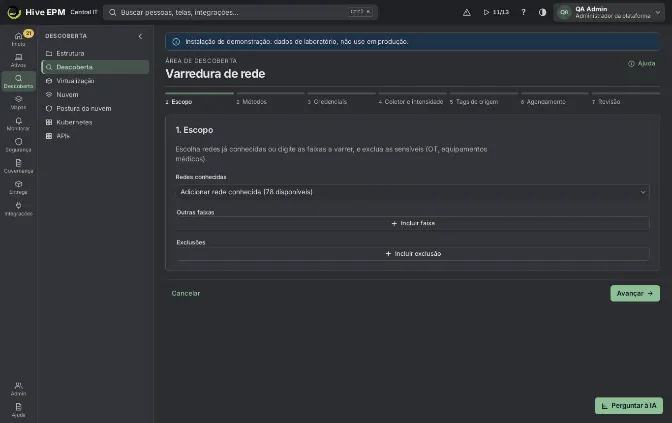This screenshot has height=423, width=672.
Task: Go to the Coletor e intensidade step
Action: click(x=412, y=99)
